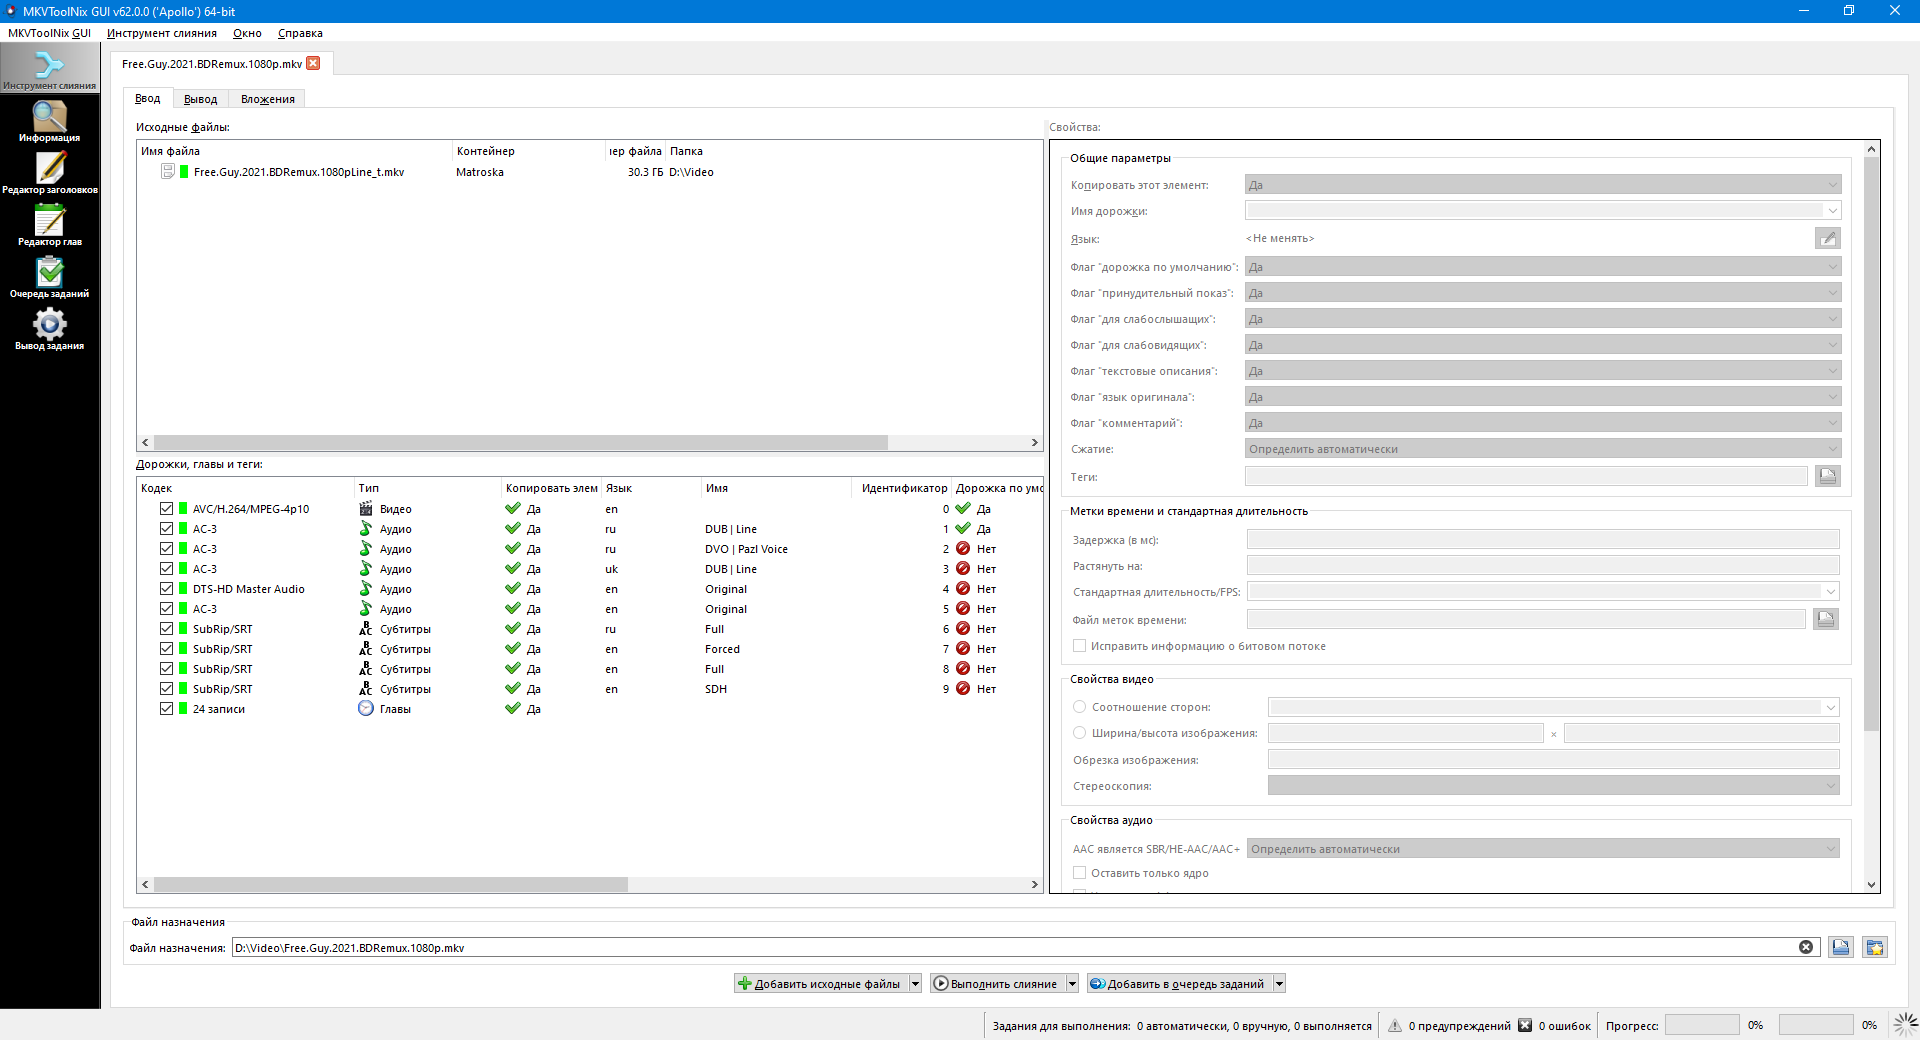
Task: Open 'Сжатие' compression dropdown
Action: (x=1543, y=449)
